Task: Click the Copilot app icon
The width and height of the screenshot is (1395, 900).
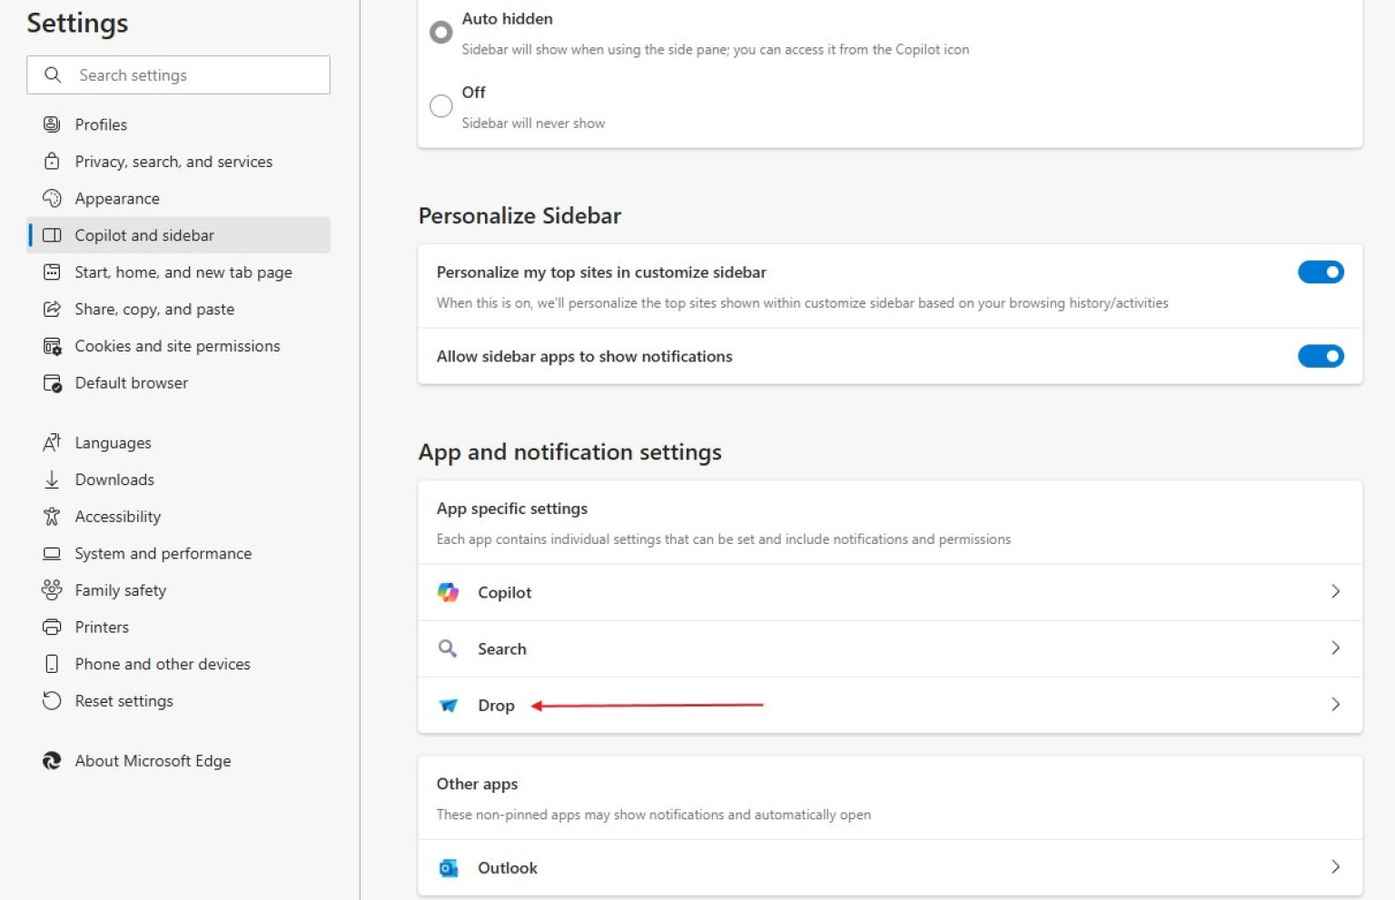Action: click(448, 592)
